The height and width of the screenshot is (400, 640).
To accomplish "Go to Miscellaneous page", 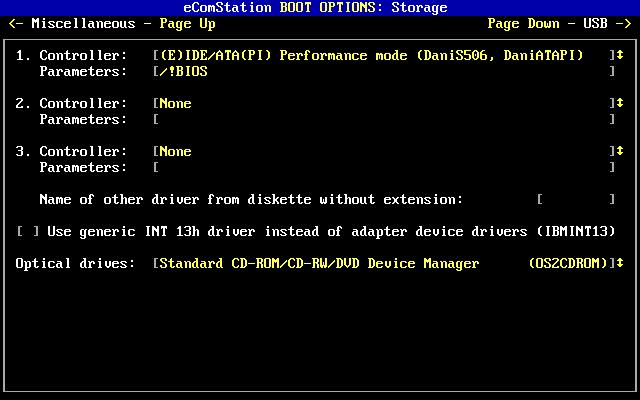I will pyautogui.click(x=83, y=23).
